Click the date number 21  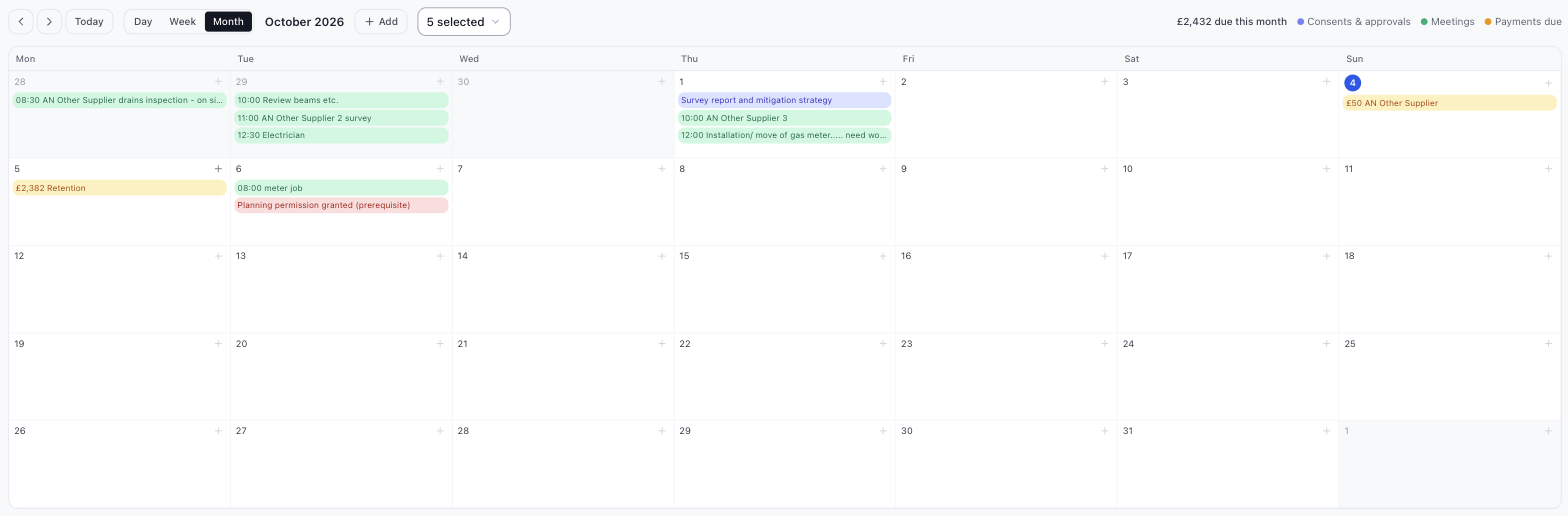pyautogui.click(x=462, y=344)
